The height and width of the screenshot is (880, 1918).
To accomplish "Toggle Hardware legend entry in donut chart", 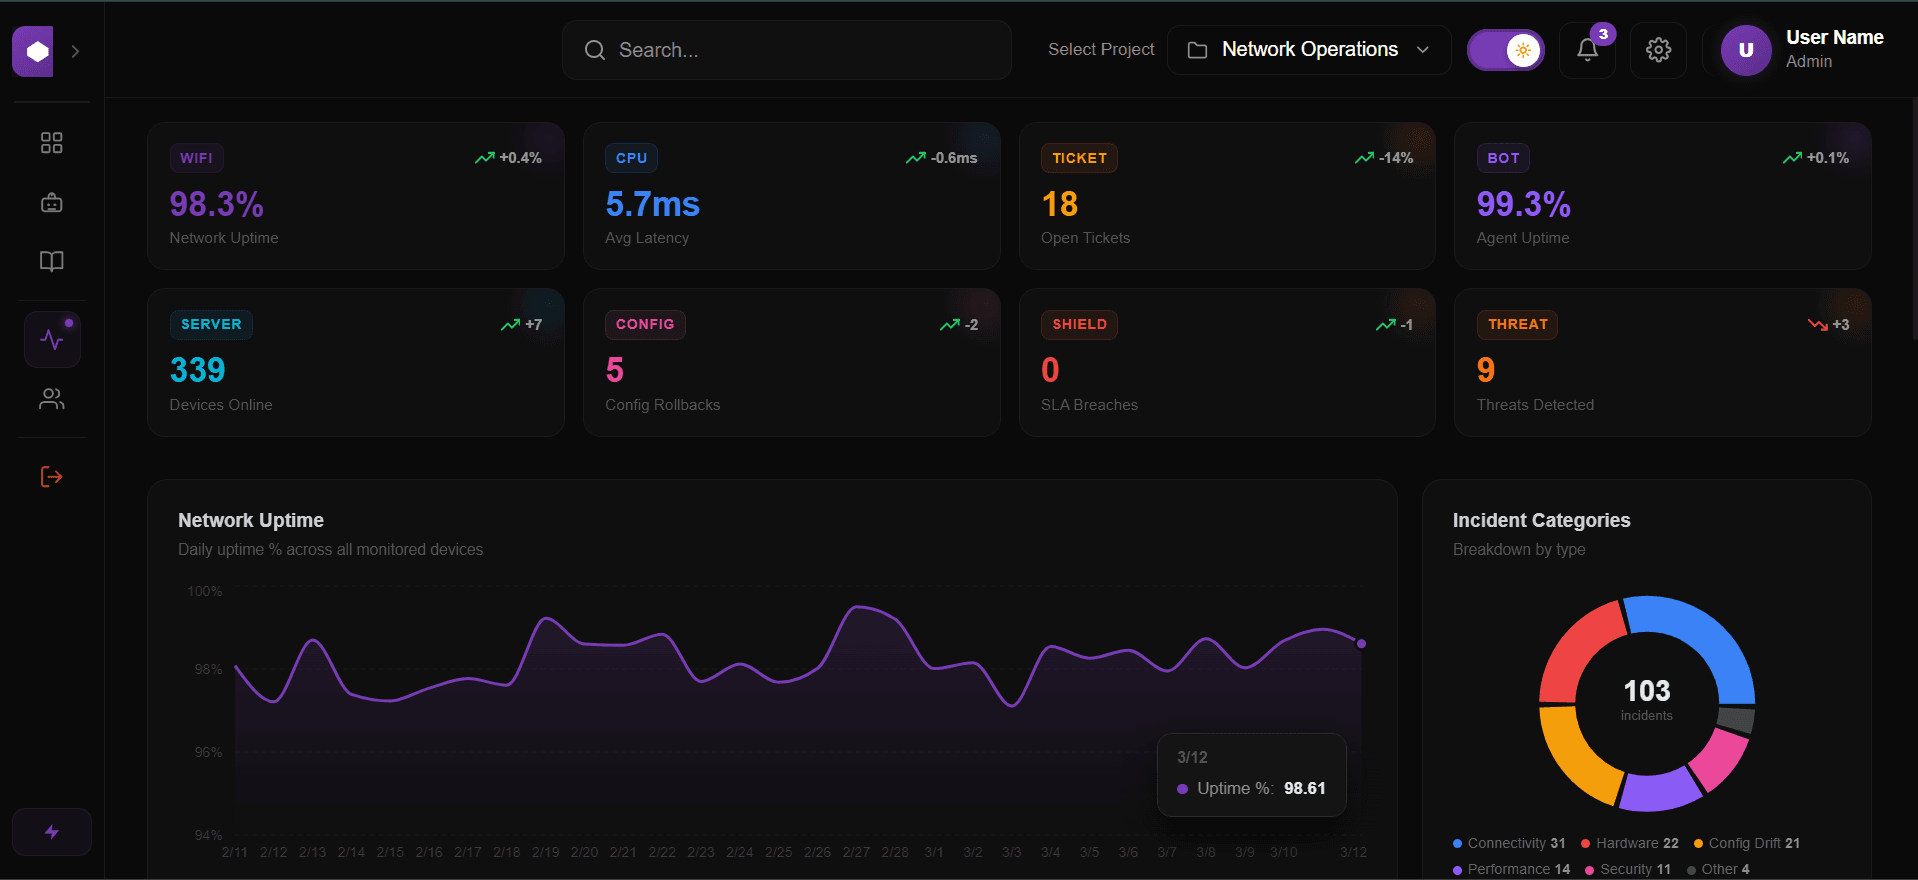I will (1629, 843).
